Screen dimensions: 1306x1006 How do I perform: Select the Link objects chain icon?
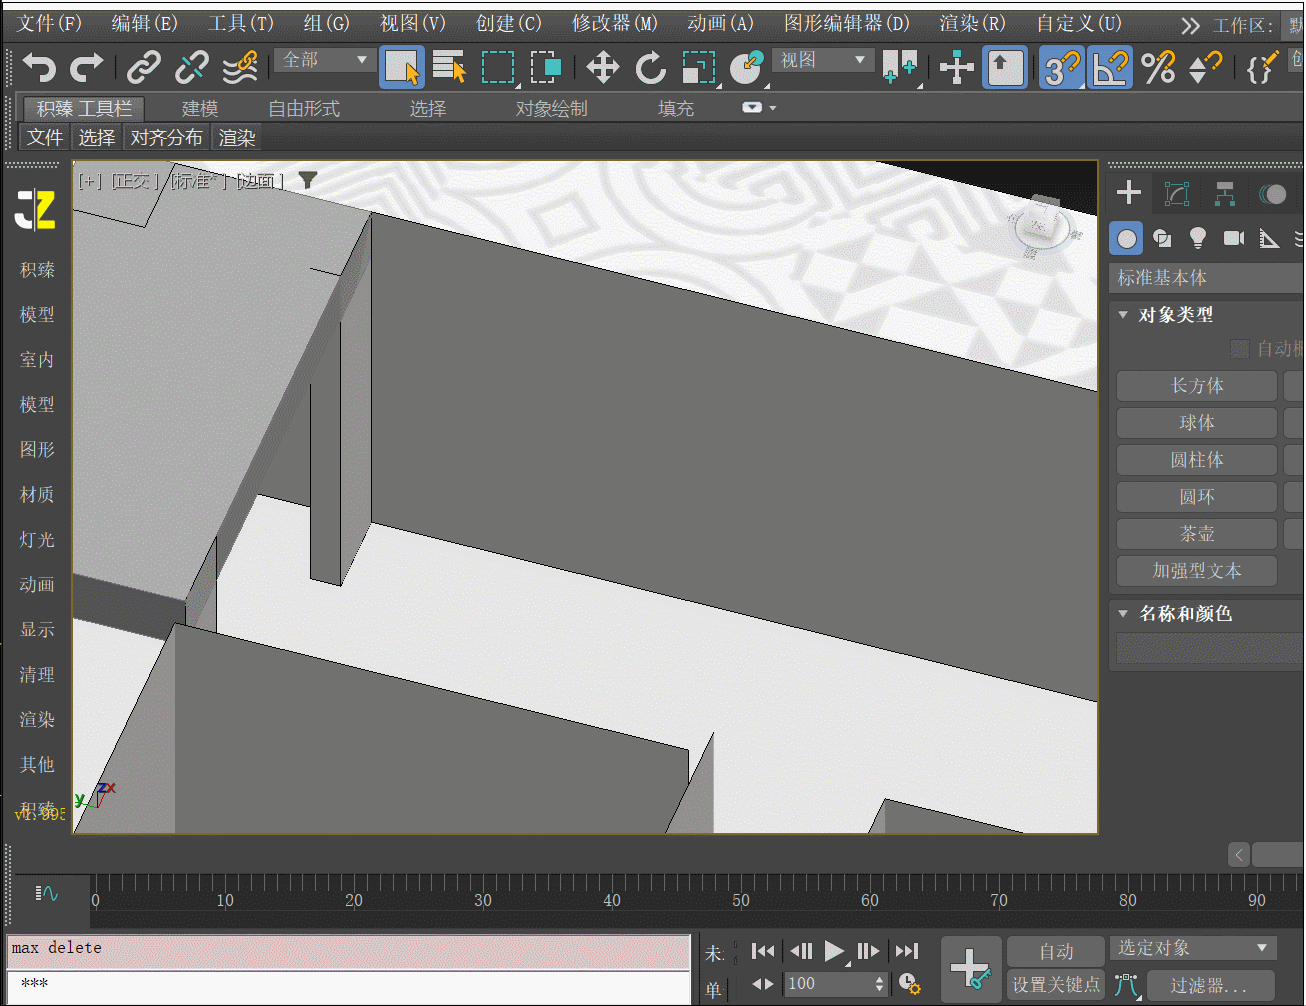144,68
